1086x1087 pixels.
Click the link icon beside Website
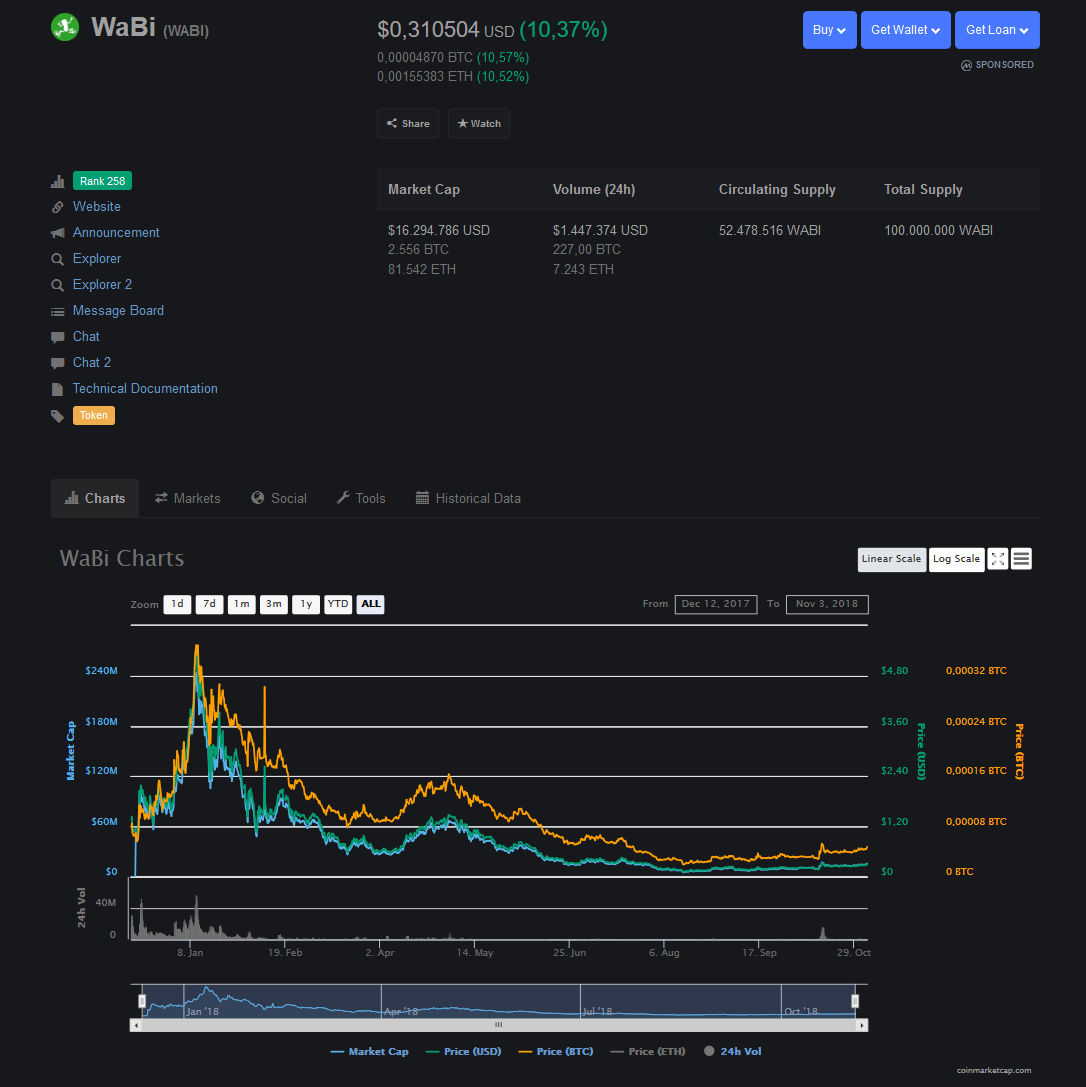point(58,207)
